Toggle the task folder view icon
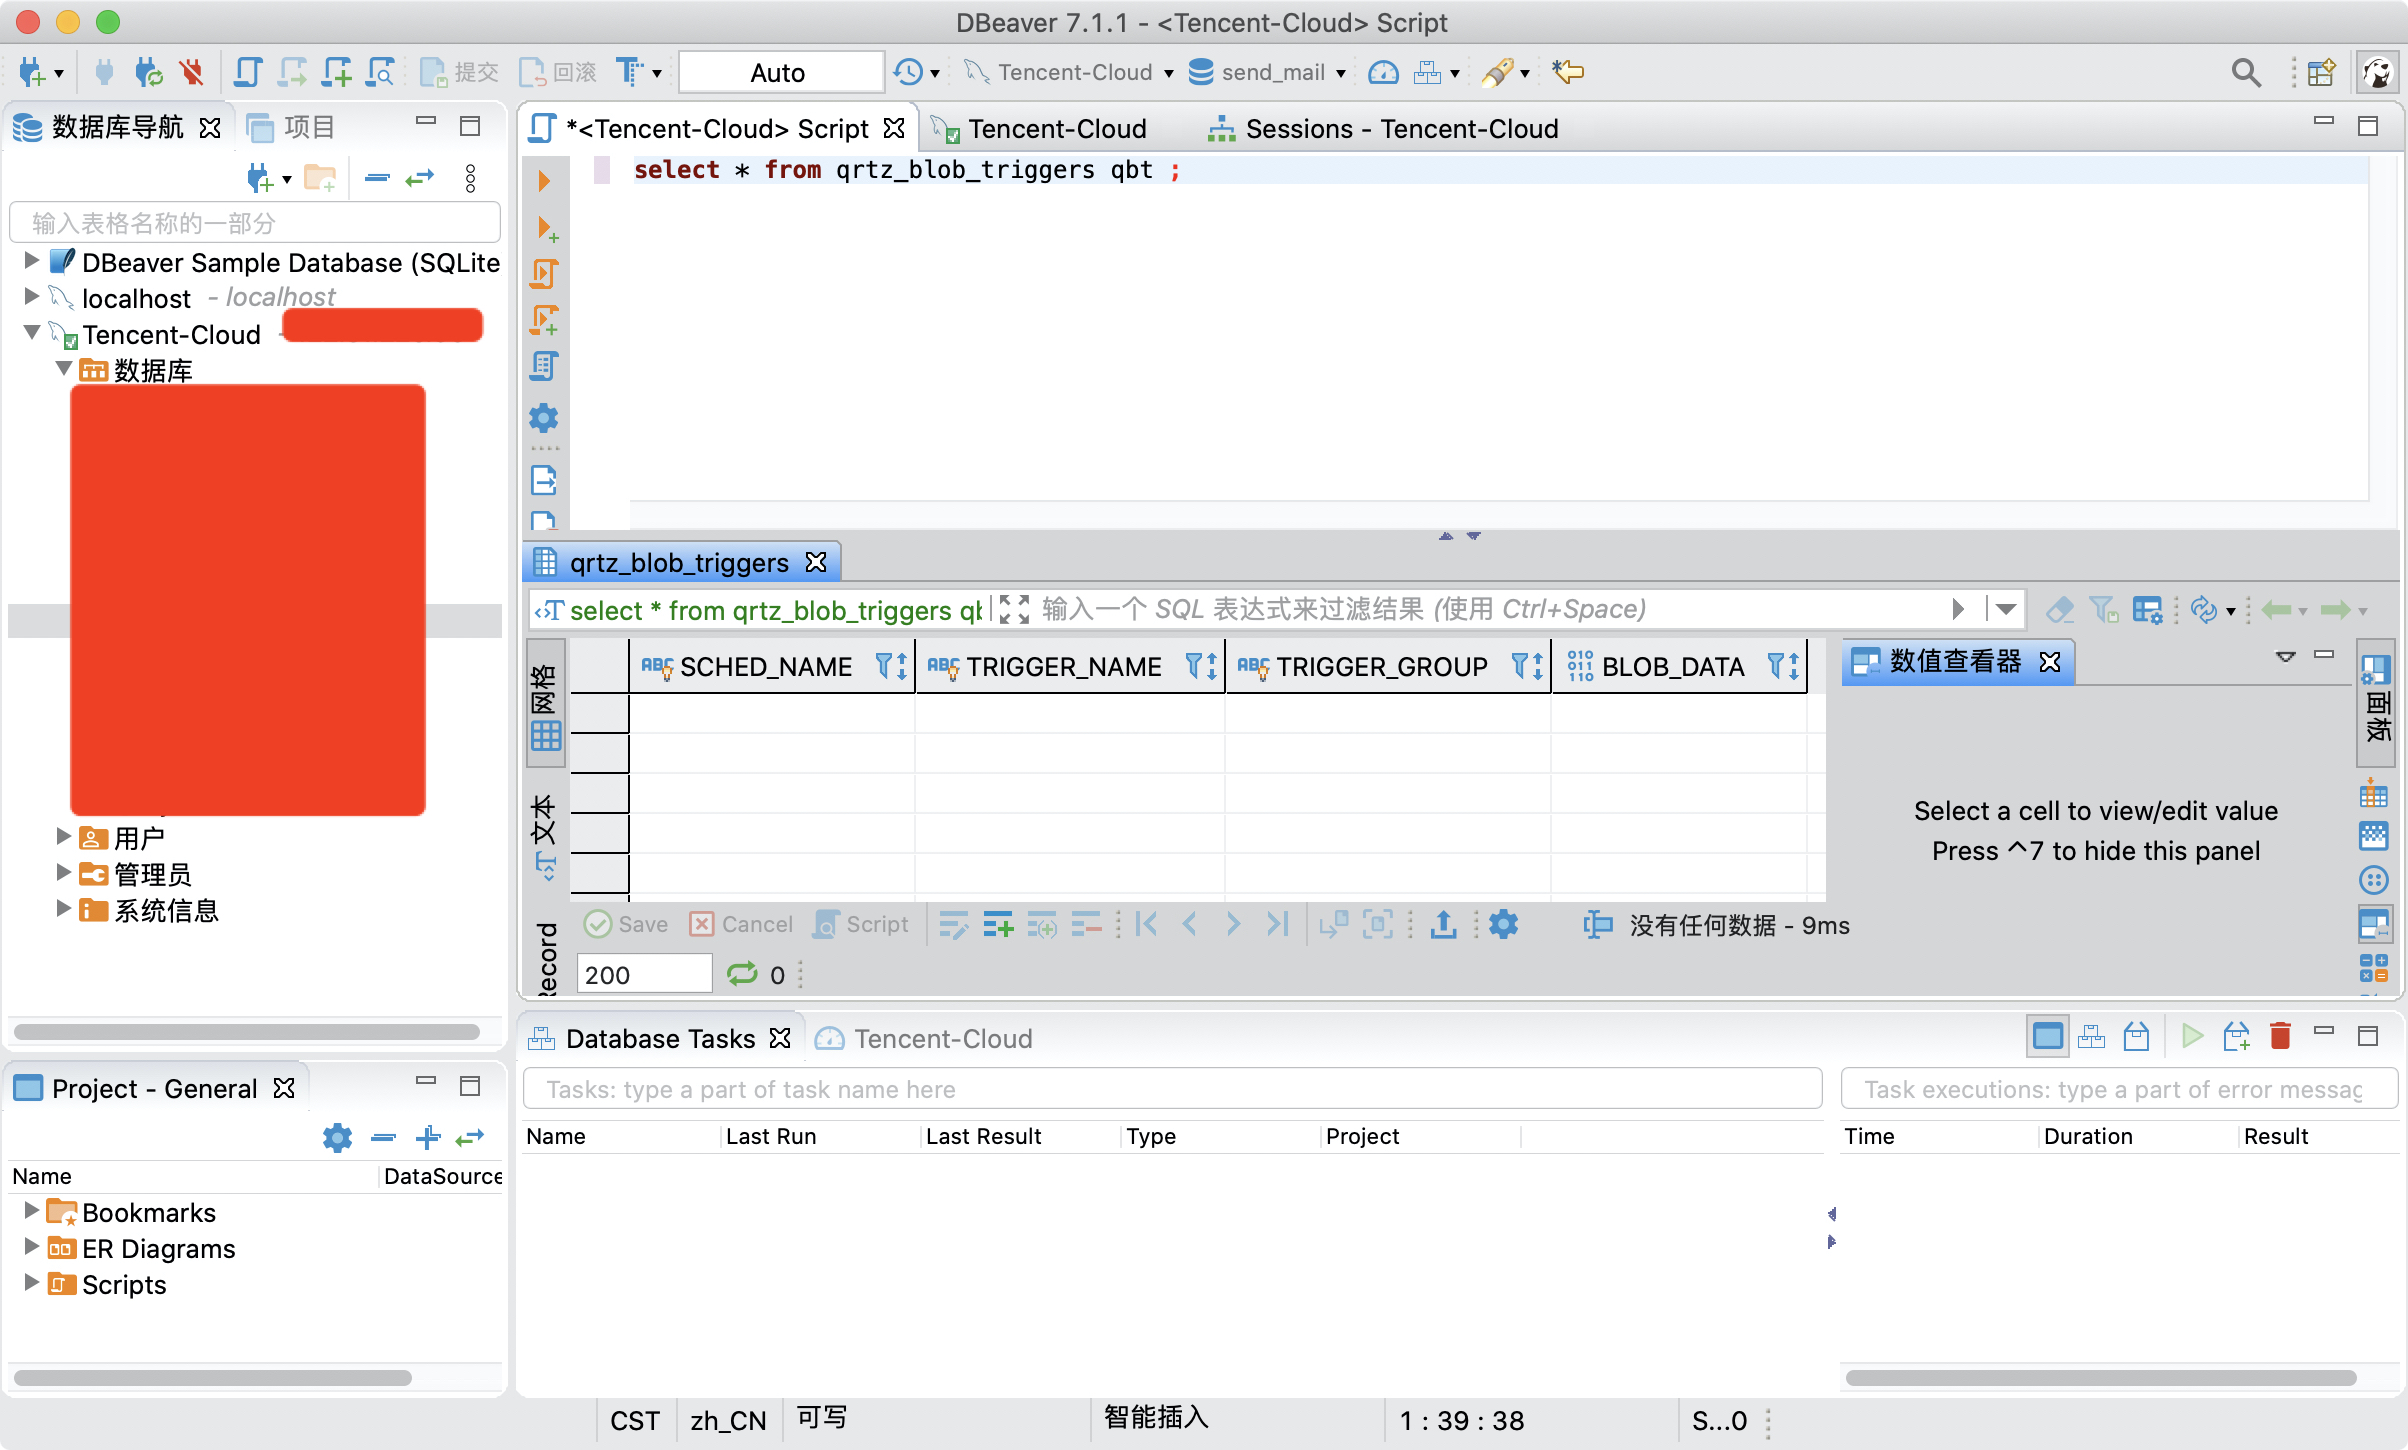The image size is (2408, 1450). tap(2047, 1036)
